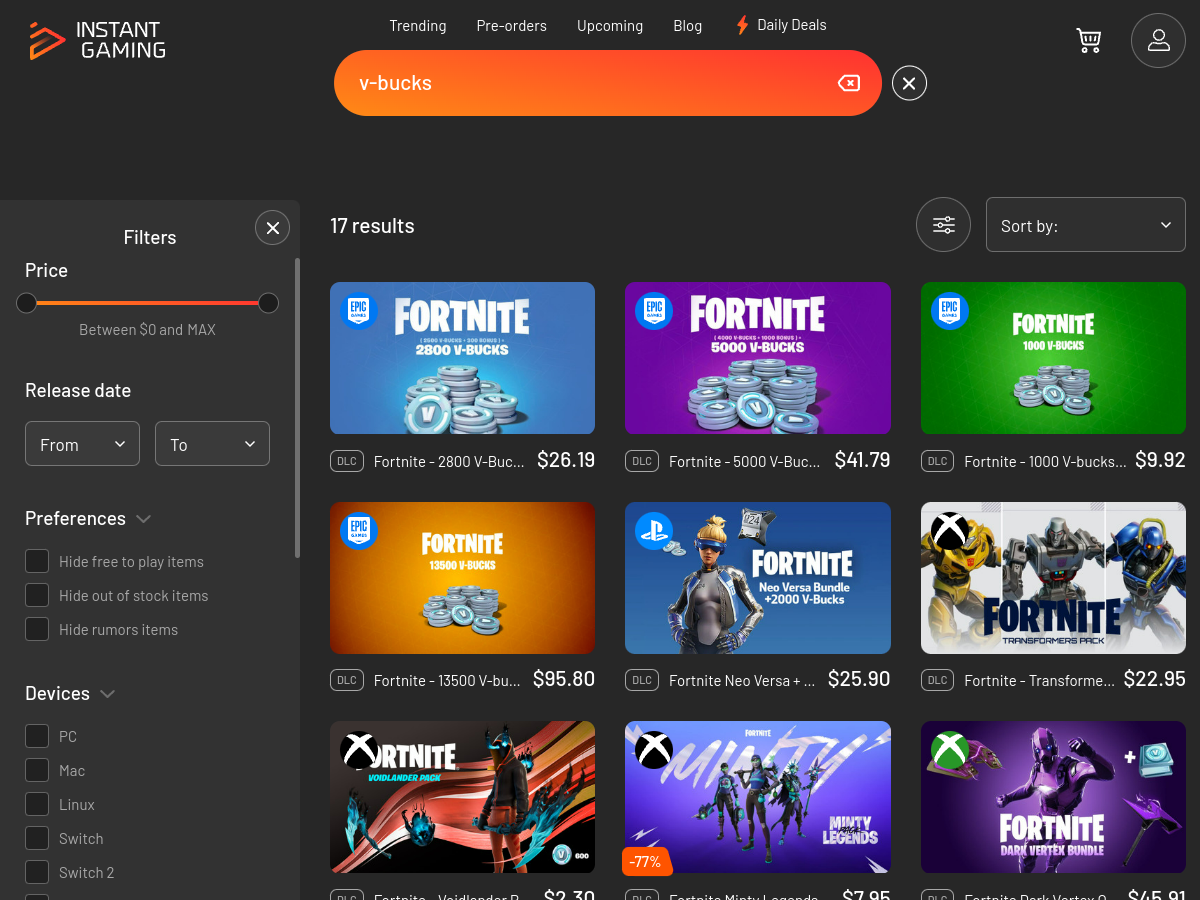The height and width of the screenshot is (900, 1200).
Task: Click DLC tag of Fortnite Transformers
Action: pyautogui.click(x=938, y=680)
